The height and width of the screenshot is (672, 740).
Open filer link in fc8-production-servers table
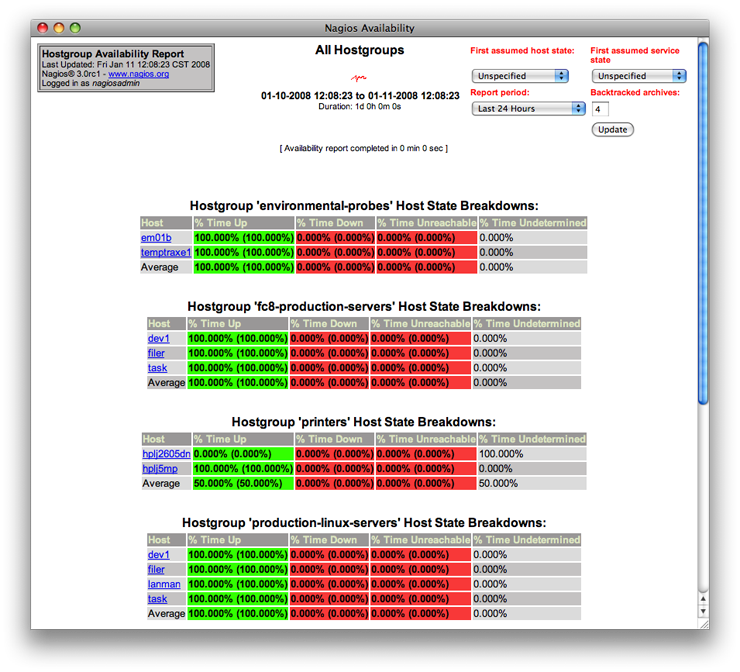[x=156, y=353]
